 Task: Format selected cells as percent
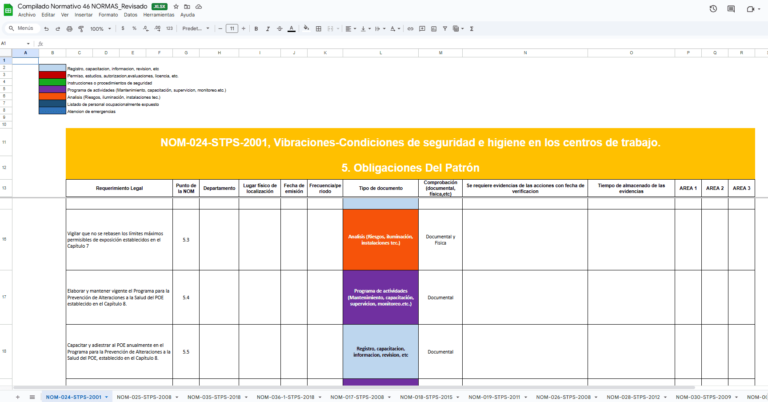pos(135,29)
